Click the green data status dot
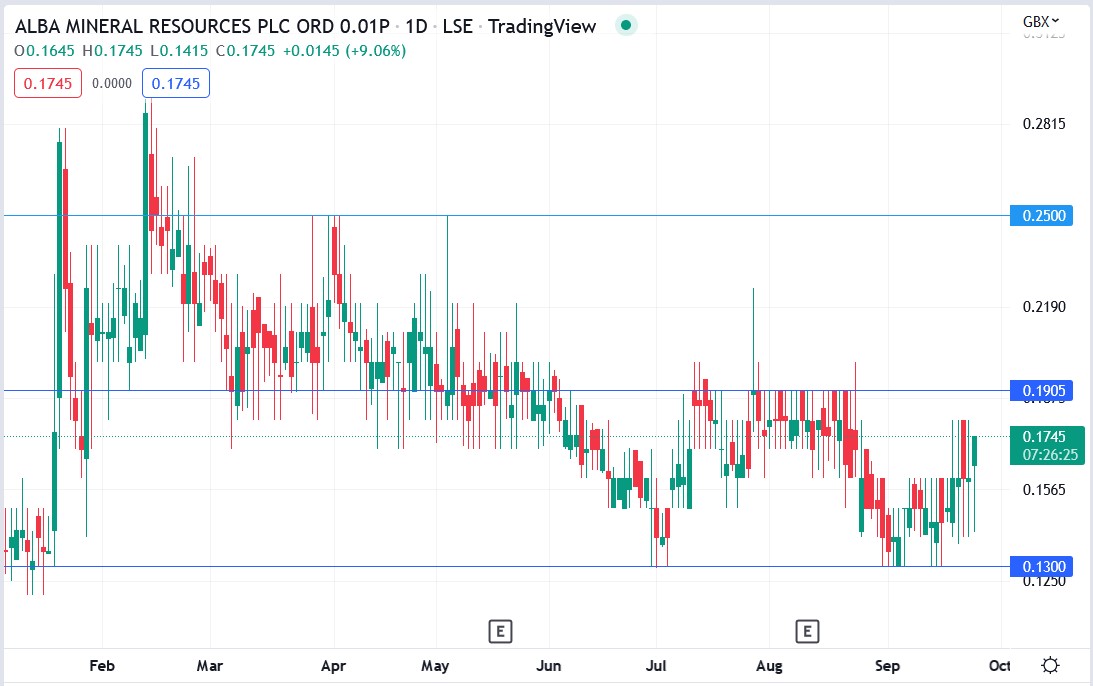The height and width of the screenshot is (686, 1093). (x=625, y=24)
